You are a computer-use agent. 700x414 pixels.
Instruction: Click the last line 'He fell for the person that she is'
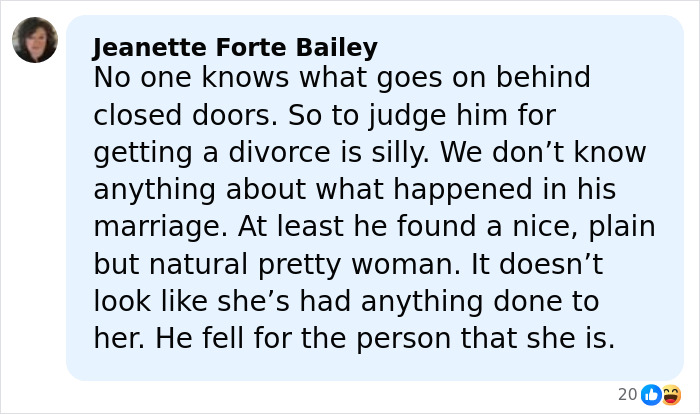tap(354, 338)
